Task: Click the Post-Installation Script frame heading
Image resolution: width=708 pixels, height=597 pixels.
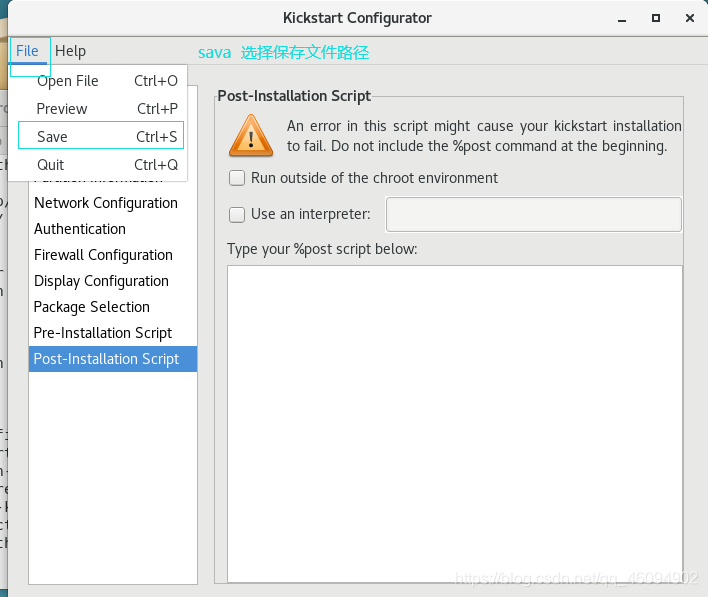Action: click(x=294, y=96)
